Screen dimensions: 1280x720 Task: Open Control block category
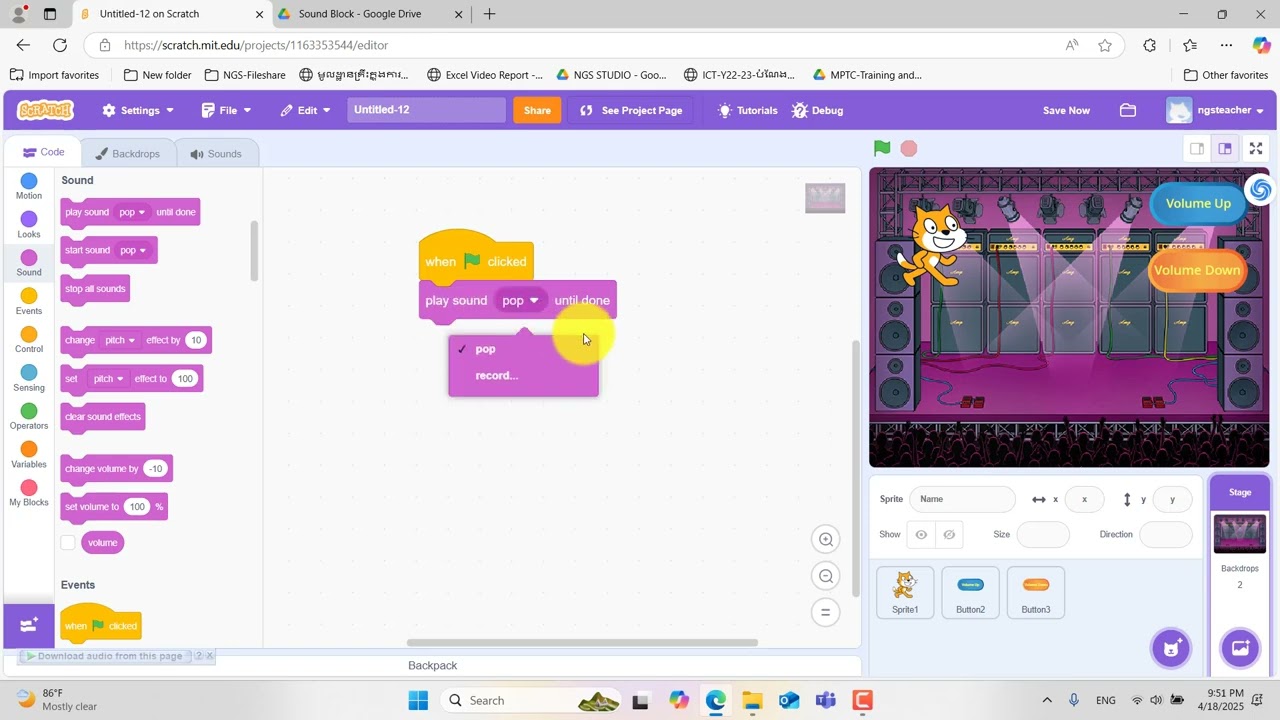[x=29, y=339]
